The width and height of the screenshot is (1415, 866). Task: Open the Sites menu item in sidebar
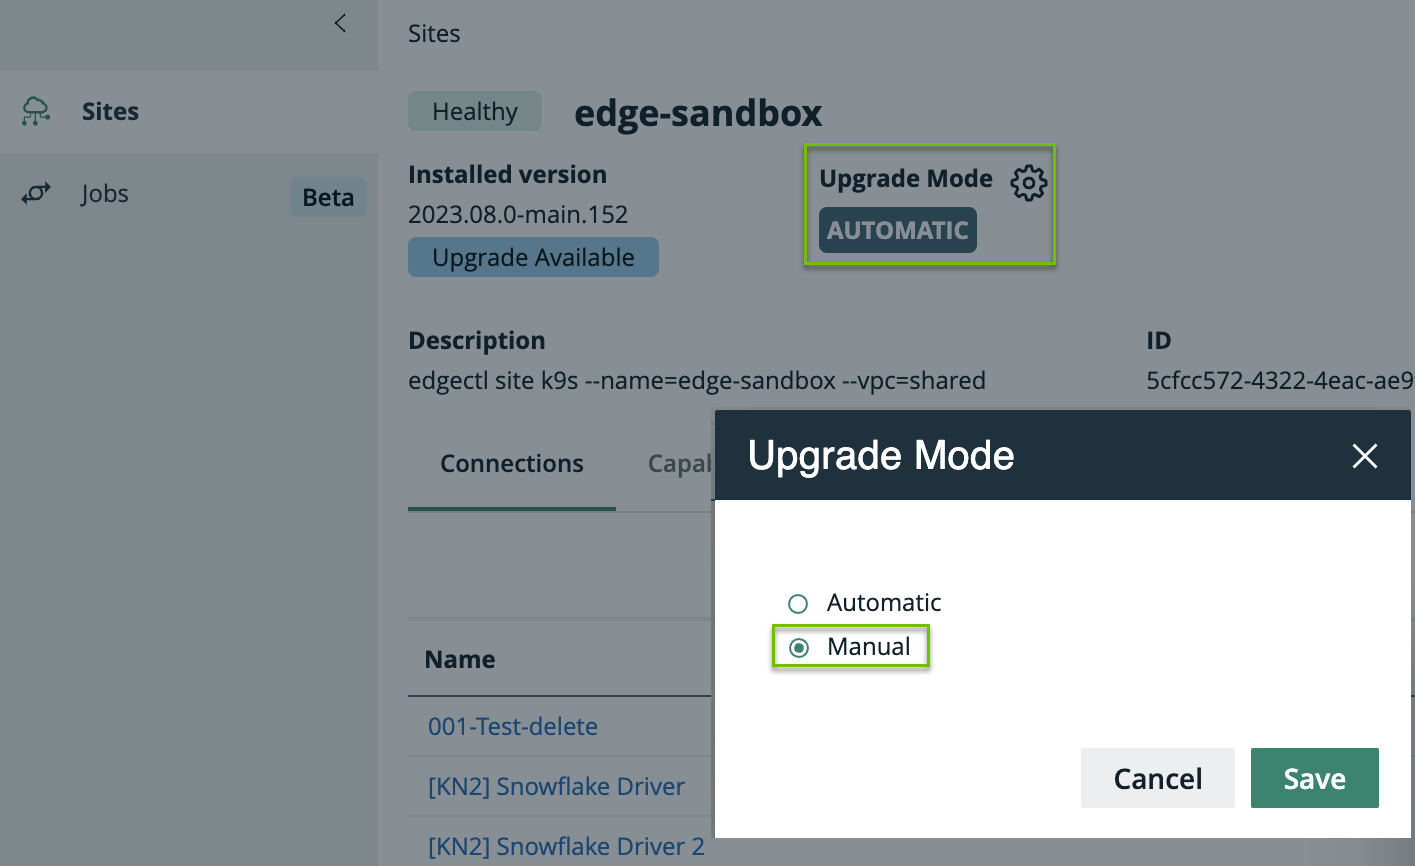point(110,111)
